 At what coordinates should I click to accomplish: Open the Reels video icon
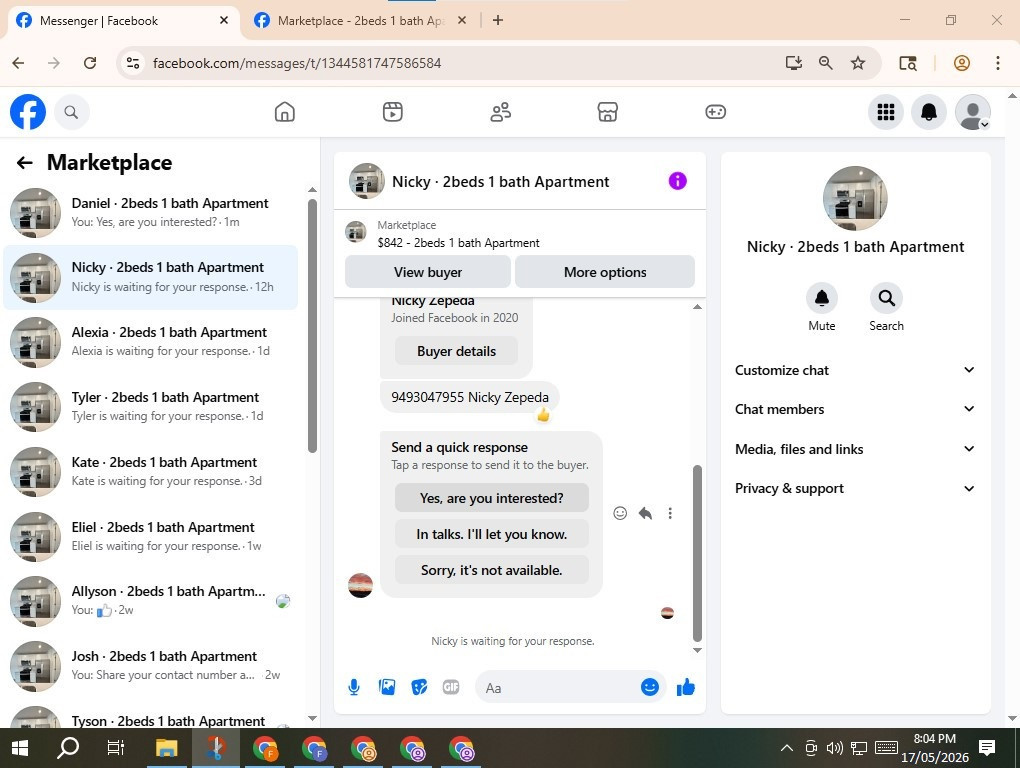point(392,112)
